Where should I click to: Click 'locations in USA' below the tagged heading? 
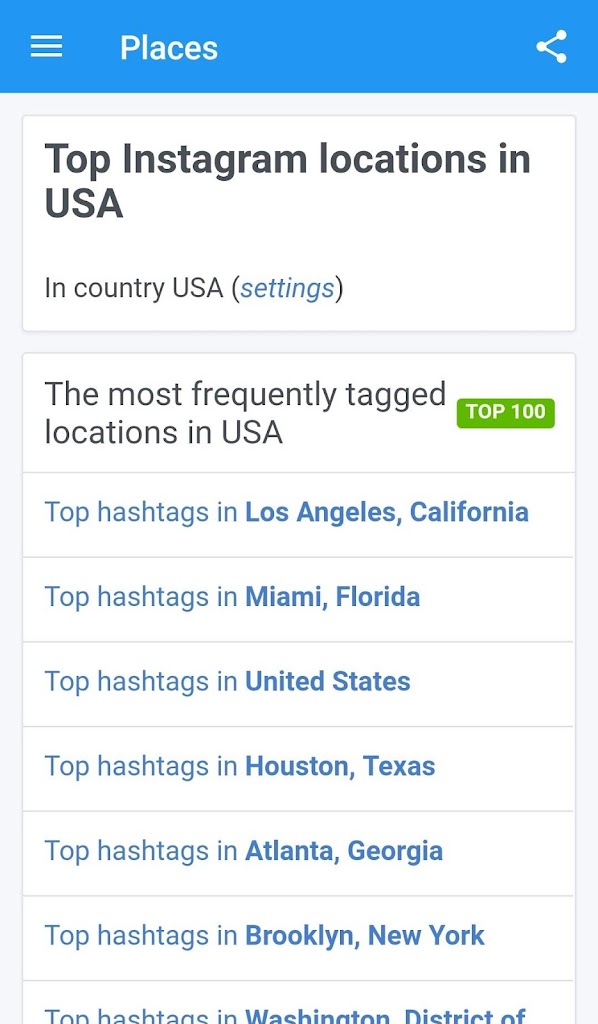point(163,432)
